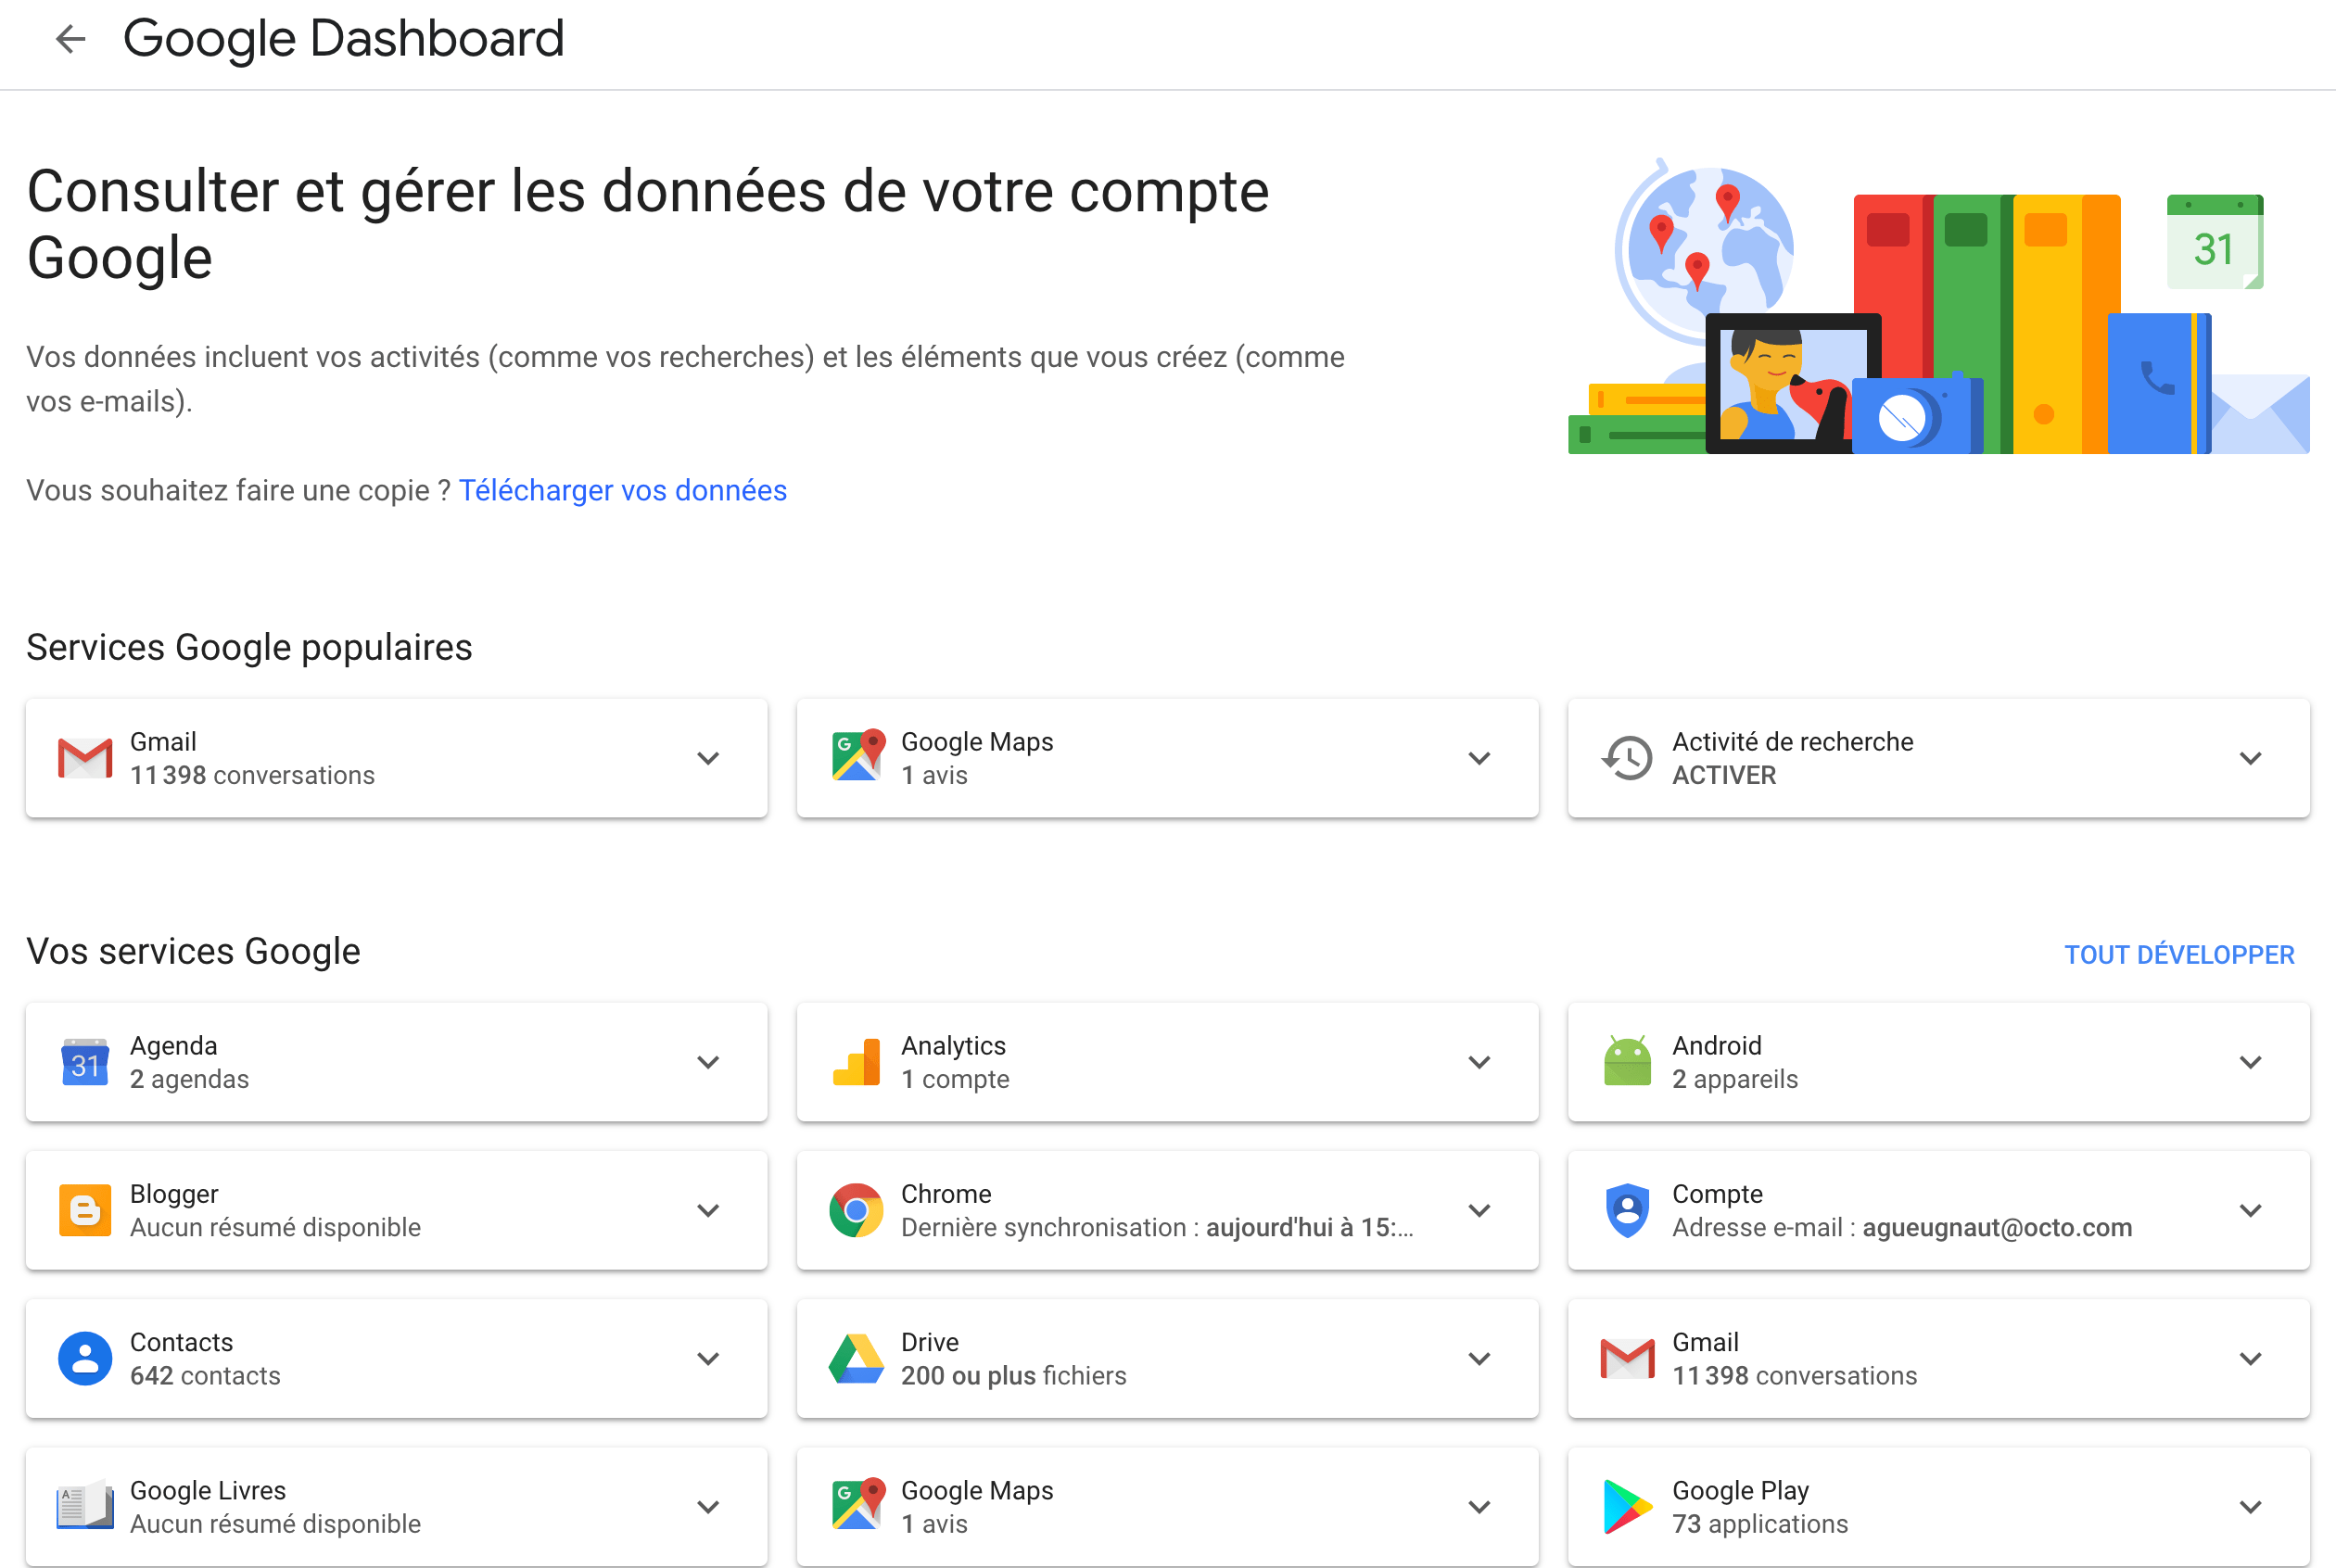Click the Blogger icon

[85, 1210]
